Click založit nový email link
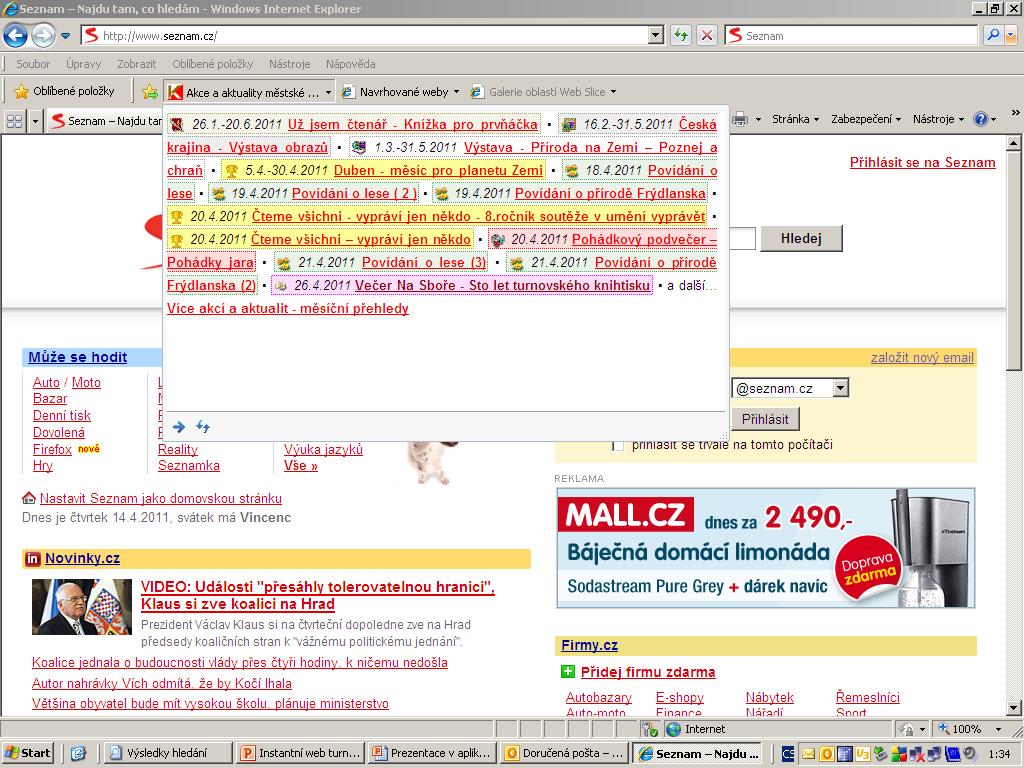The image size is (1024, 768). 922,358
